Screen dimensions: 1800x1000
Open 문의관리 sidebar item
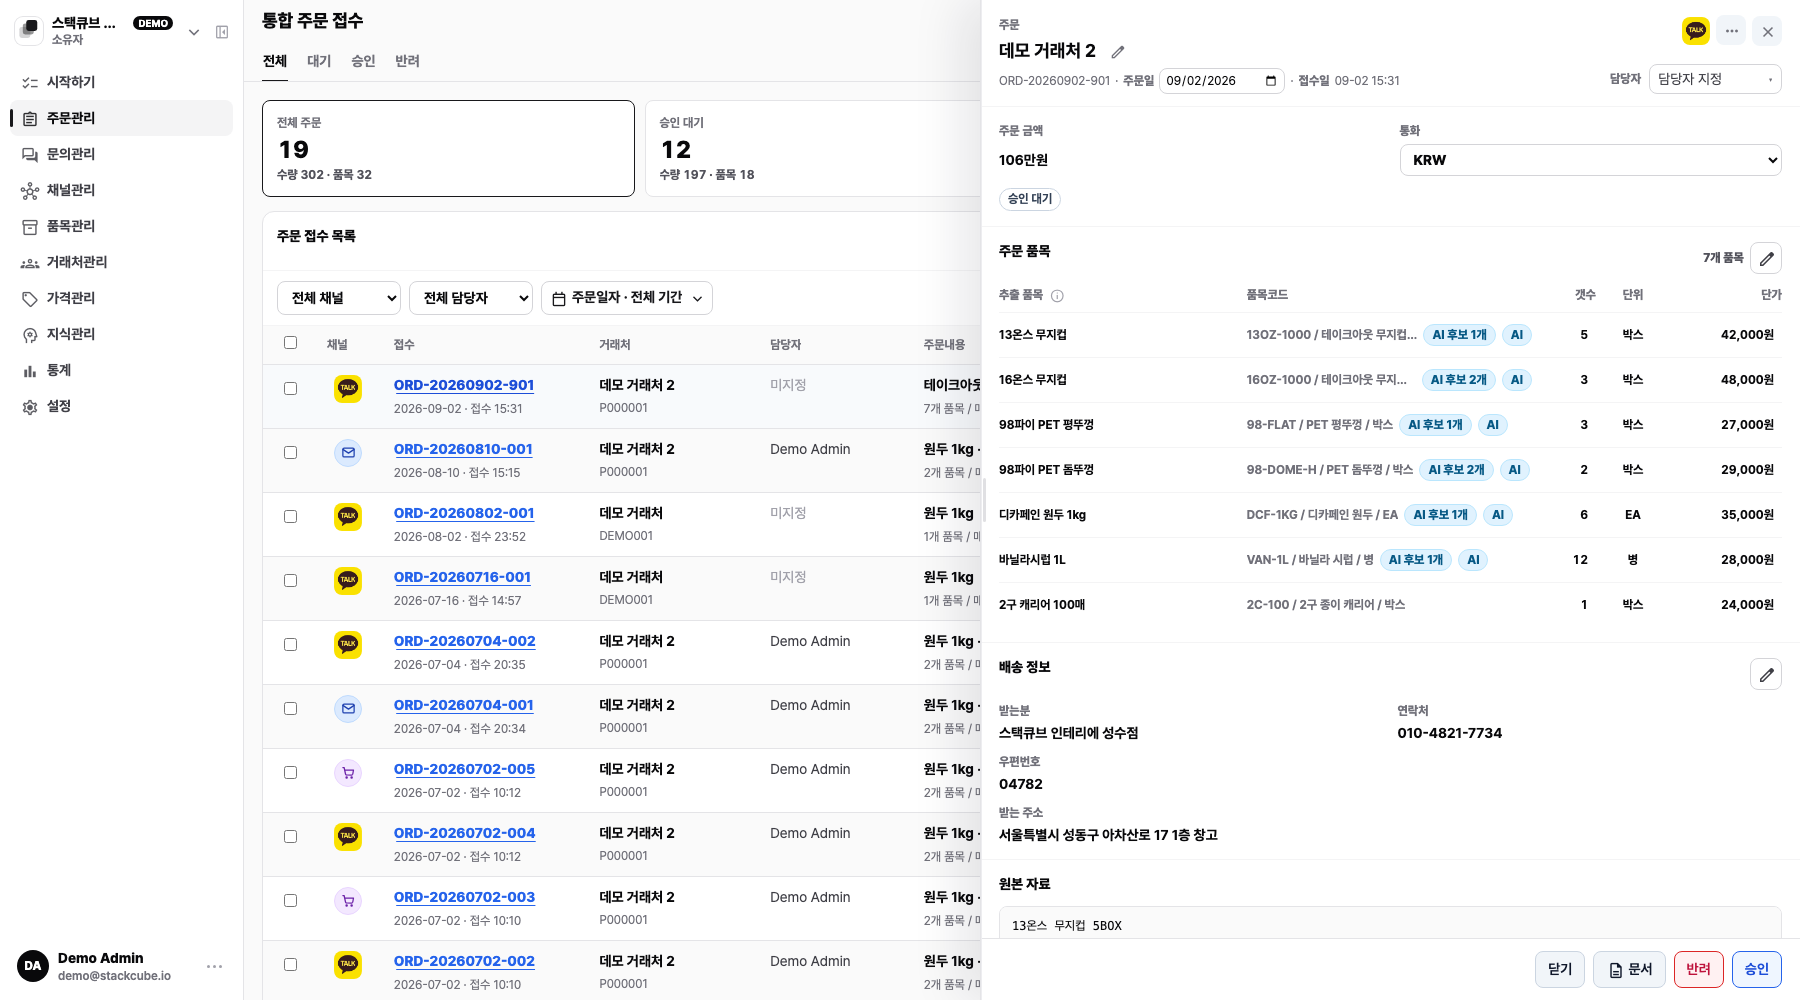tap(122, 154)
